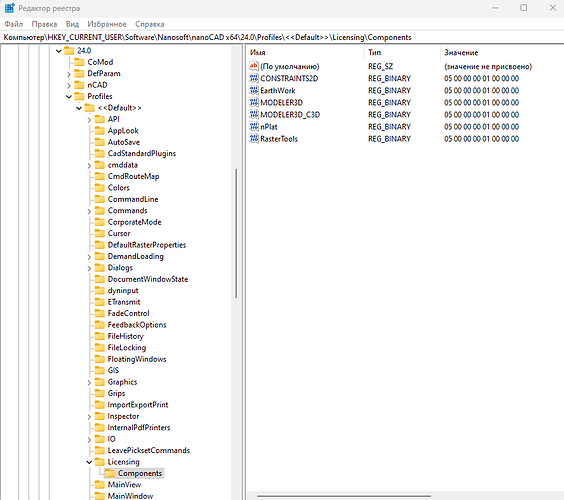Click the registry path address bar
This screenshot has width=564, height=500.
pyautogui.click(x=282, y=37)
